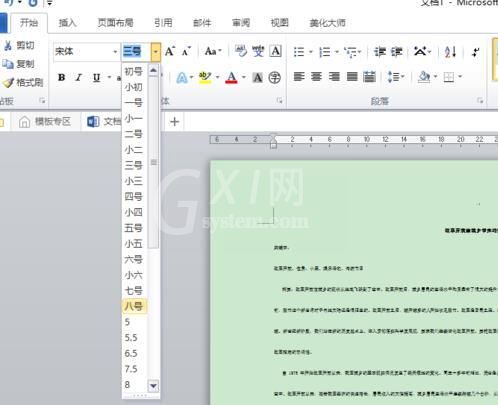
Task: Click the Asian Layout icon
Action: pos(420,52)
